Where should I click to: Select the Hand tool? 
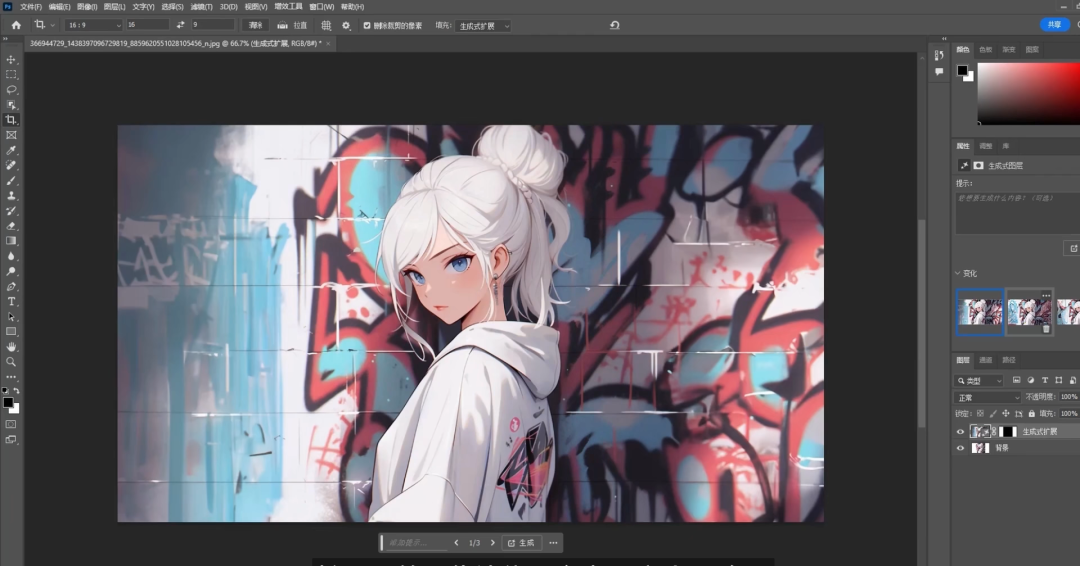[12, 346]
